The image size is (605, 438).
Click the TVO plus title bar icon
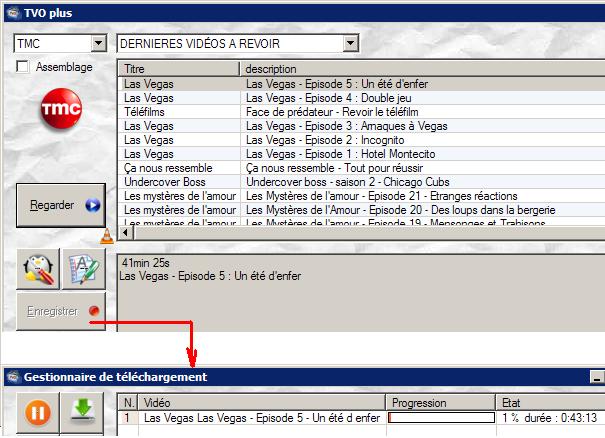pos(11,11)
